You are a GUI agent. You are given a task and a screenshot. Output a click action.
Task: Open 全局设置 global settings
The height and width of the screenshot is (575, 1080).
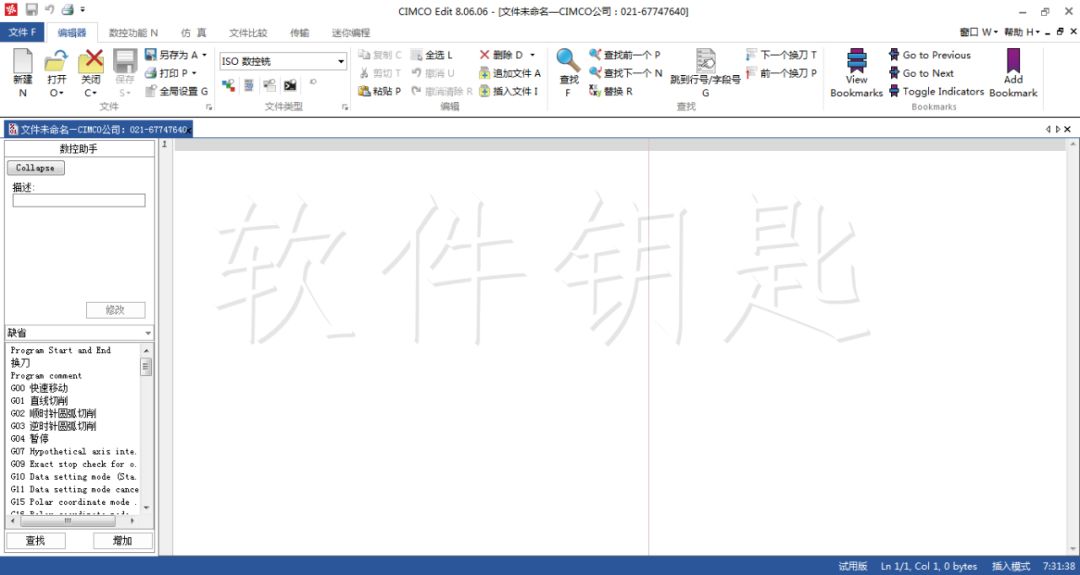176,91
